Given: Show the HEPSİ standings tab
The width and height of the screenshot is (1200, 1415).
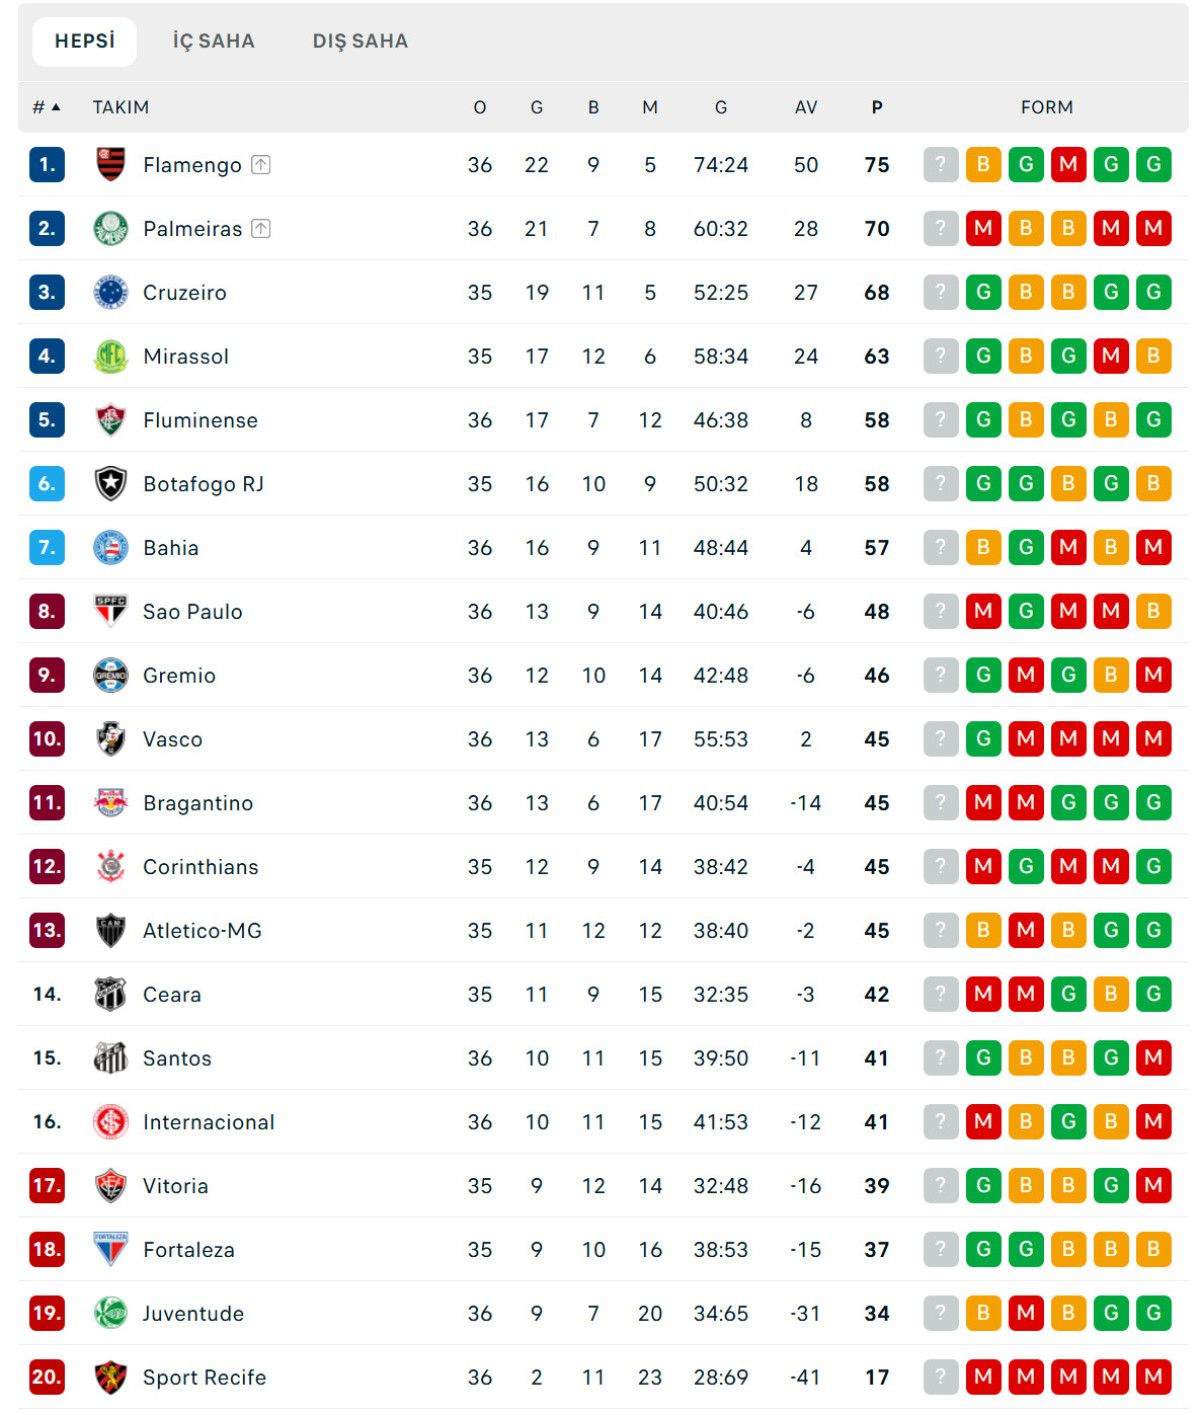Looking at the screenshot, I should pyautogui.click(x=85, y=41).
